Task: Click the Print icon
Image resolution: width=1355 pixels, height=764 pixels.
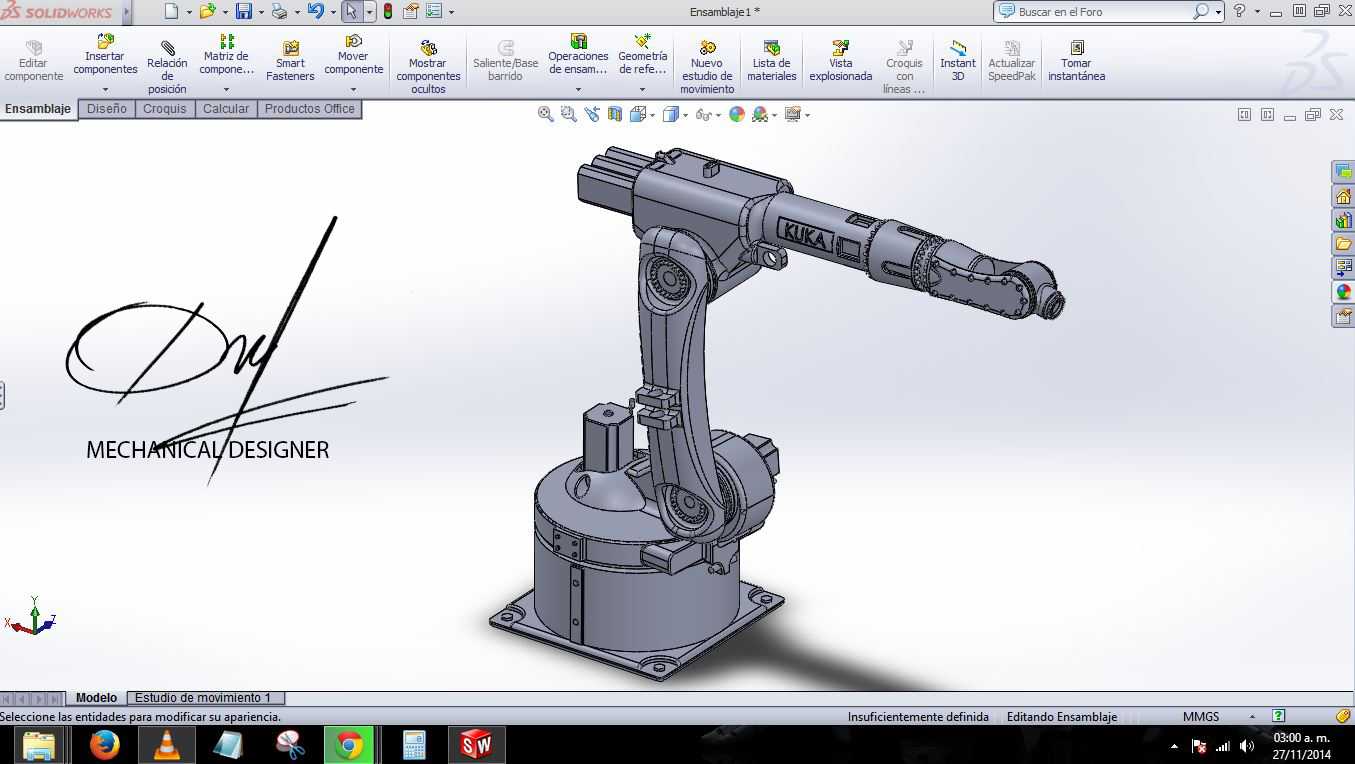Action: click(280, 12)
